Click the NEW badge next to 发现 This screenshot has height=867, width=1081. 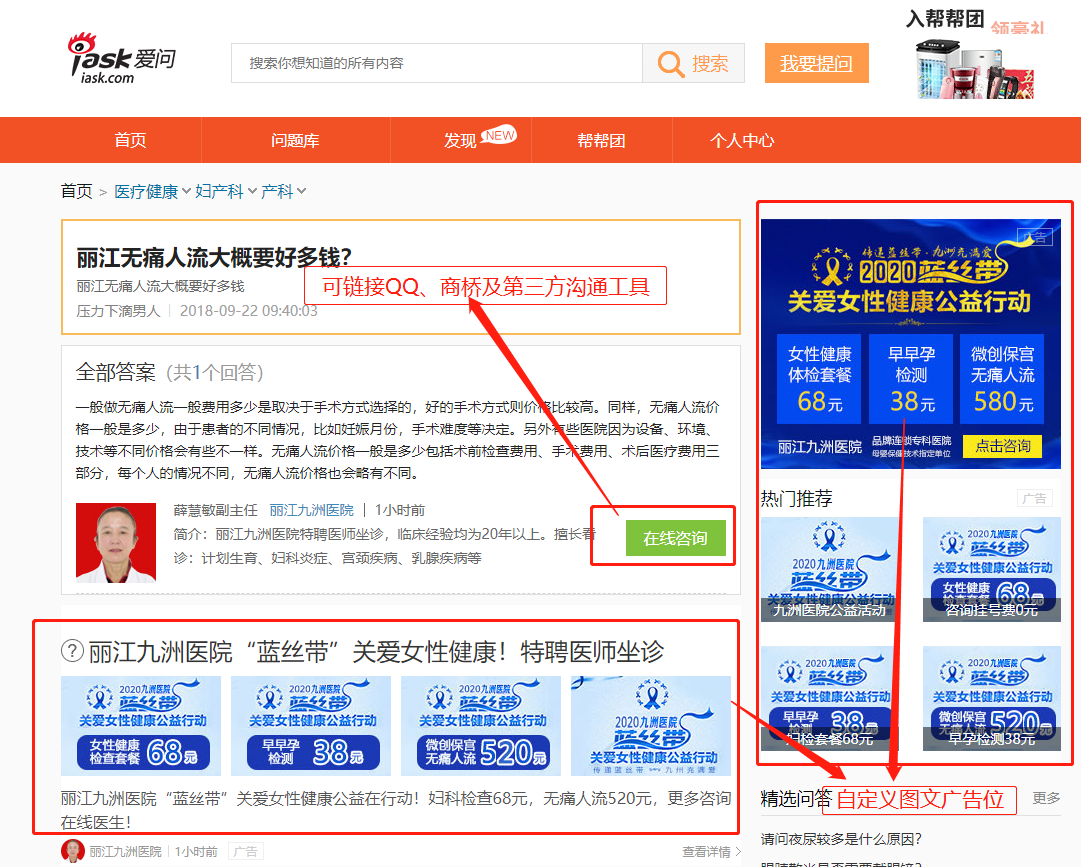click(x=499, y=135)
